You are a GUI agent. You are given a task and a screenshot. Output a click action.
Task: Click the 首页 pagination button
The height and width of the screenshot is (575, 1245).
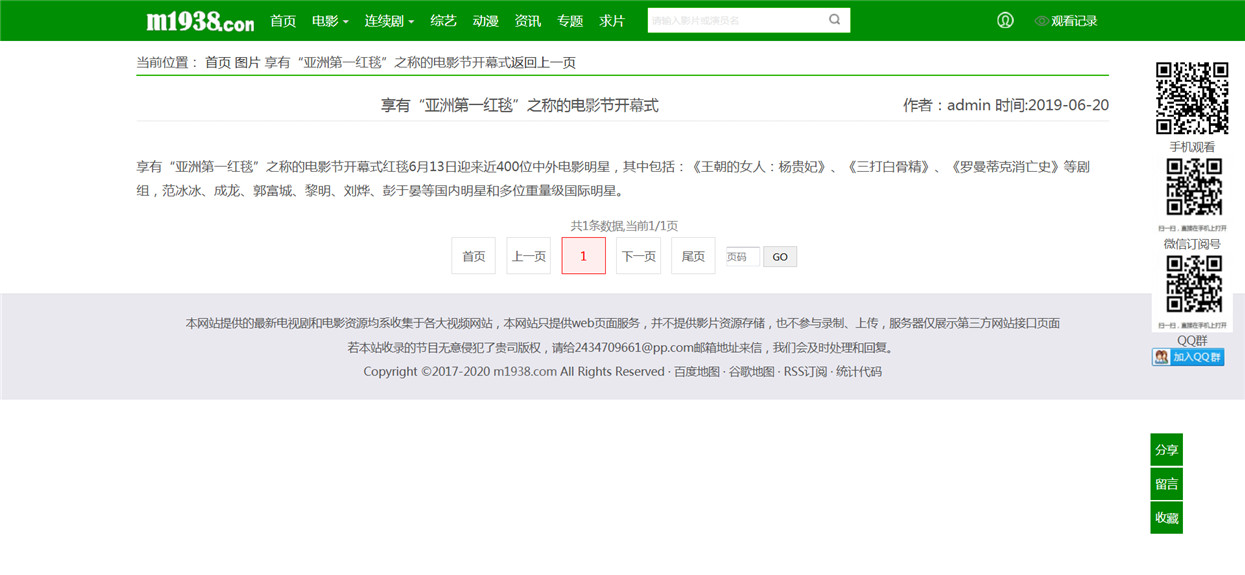click(474, 256)
